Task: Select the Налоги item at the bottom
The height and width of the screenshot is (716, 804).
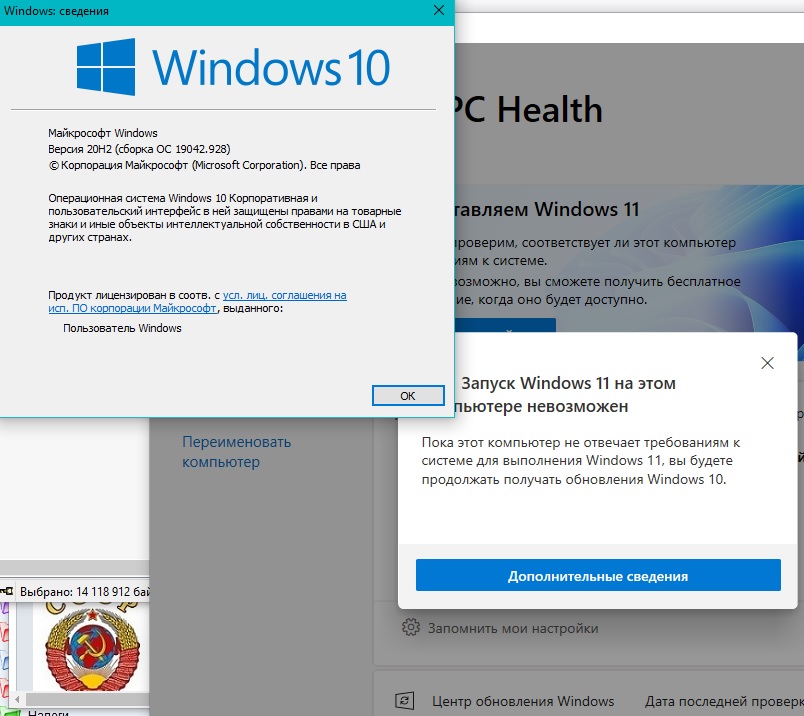Action: [48, 713]
